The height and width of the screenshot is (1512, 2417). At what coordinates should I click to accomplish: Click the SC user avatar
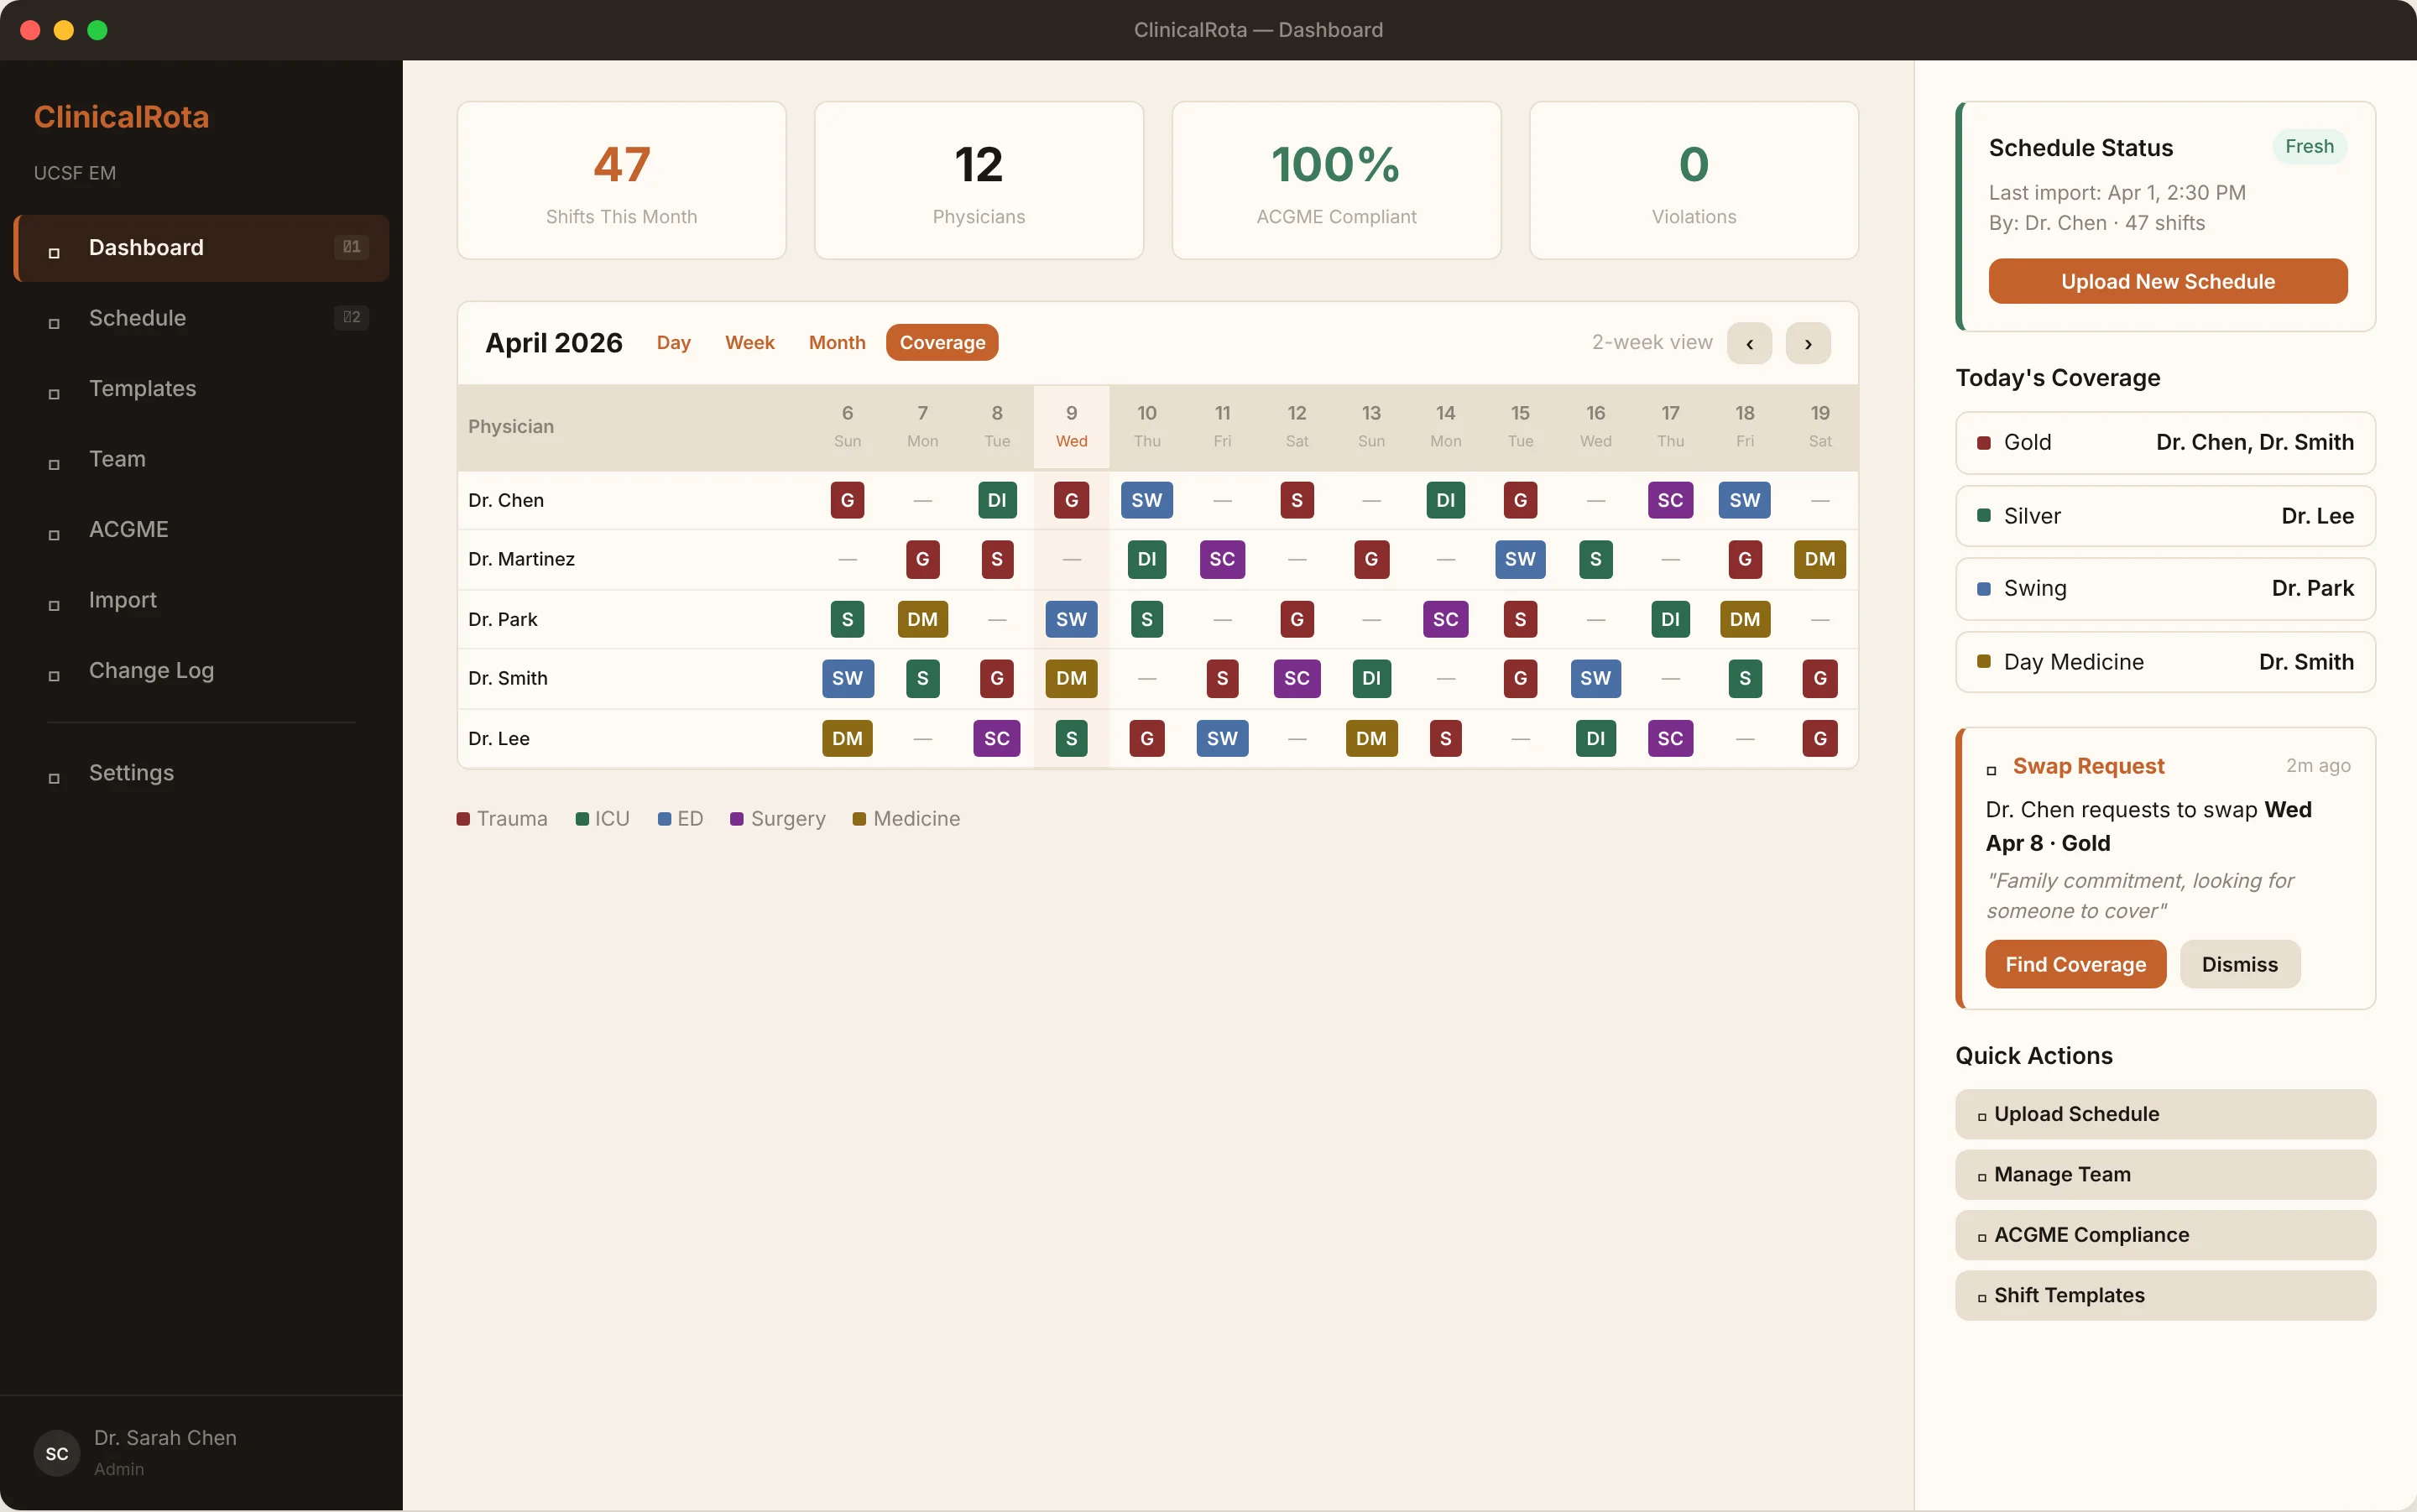pos(57,1453)
